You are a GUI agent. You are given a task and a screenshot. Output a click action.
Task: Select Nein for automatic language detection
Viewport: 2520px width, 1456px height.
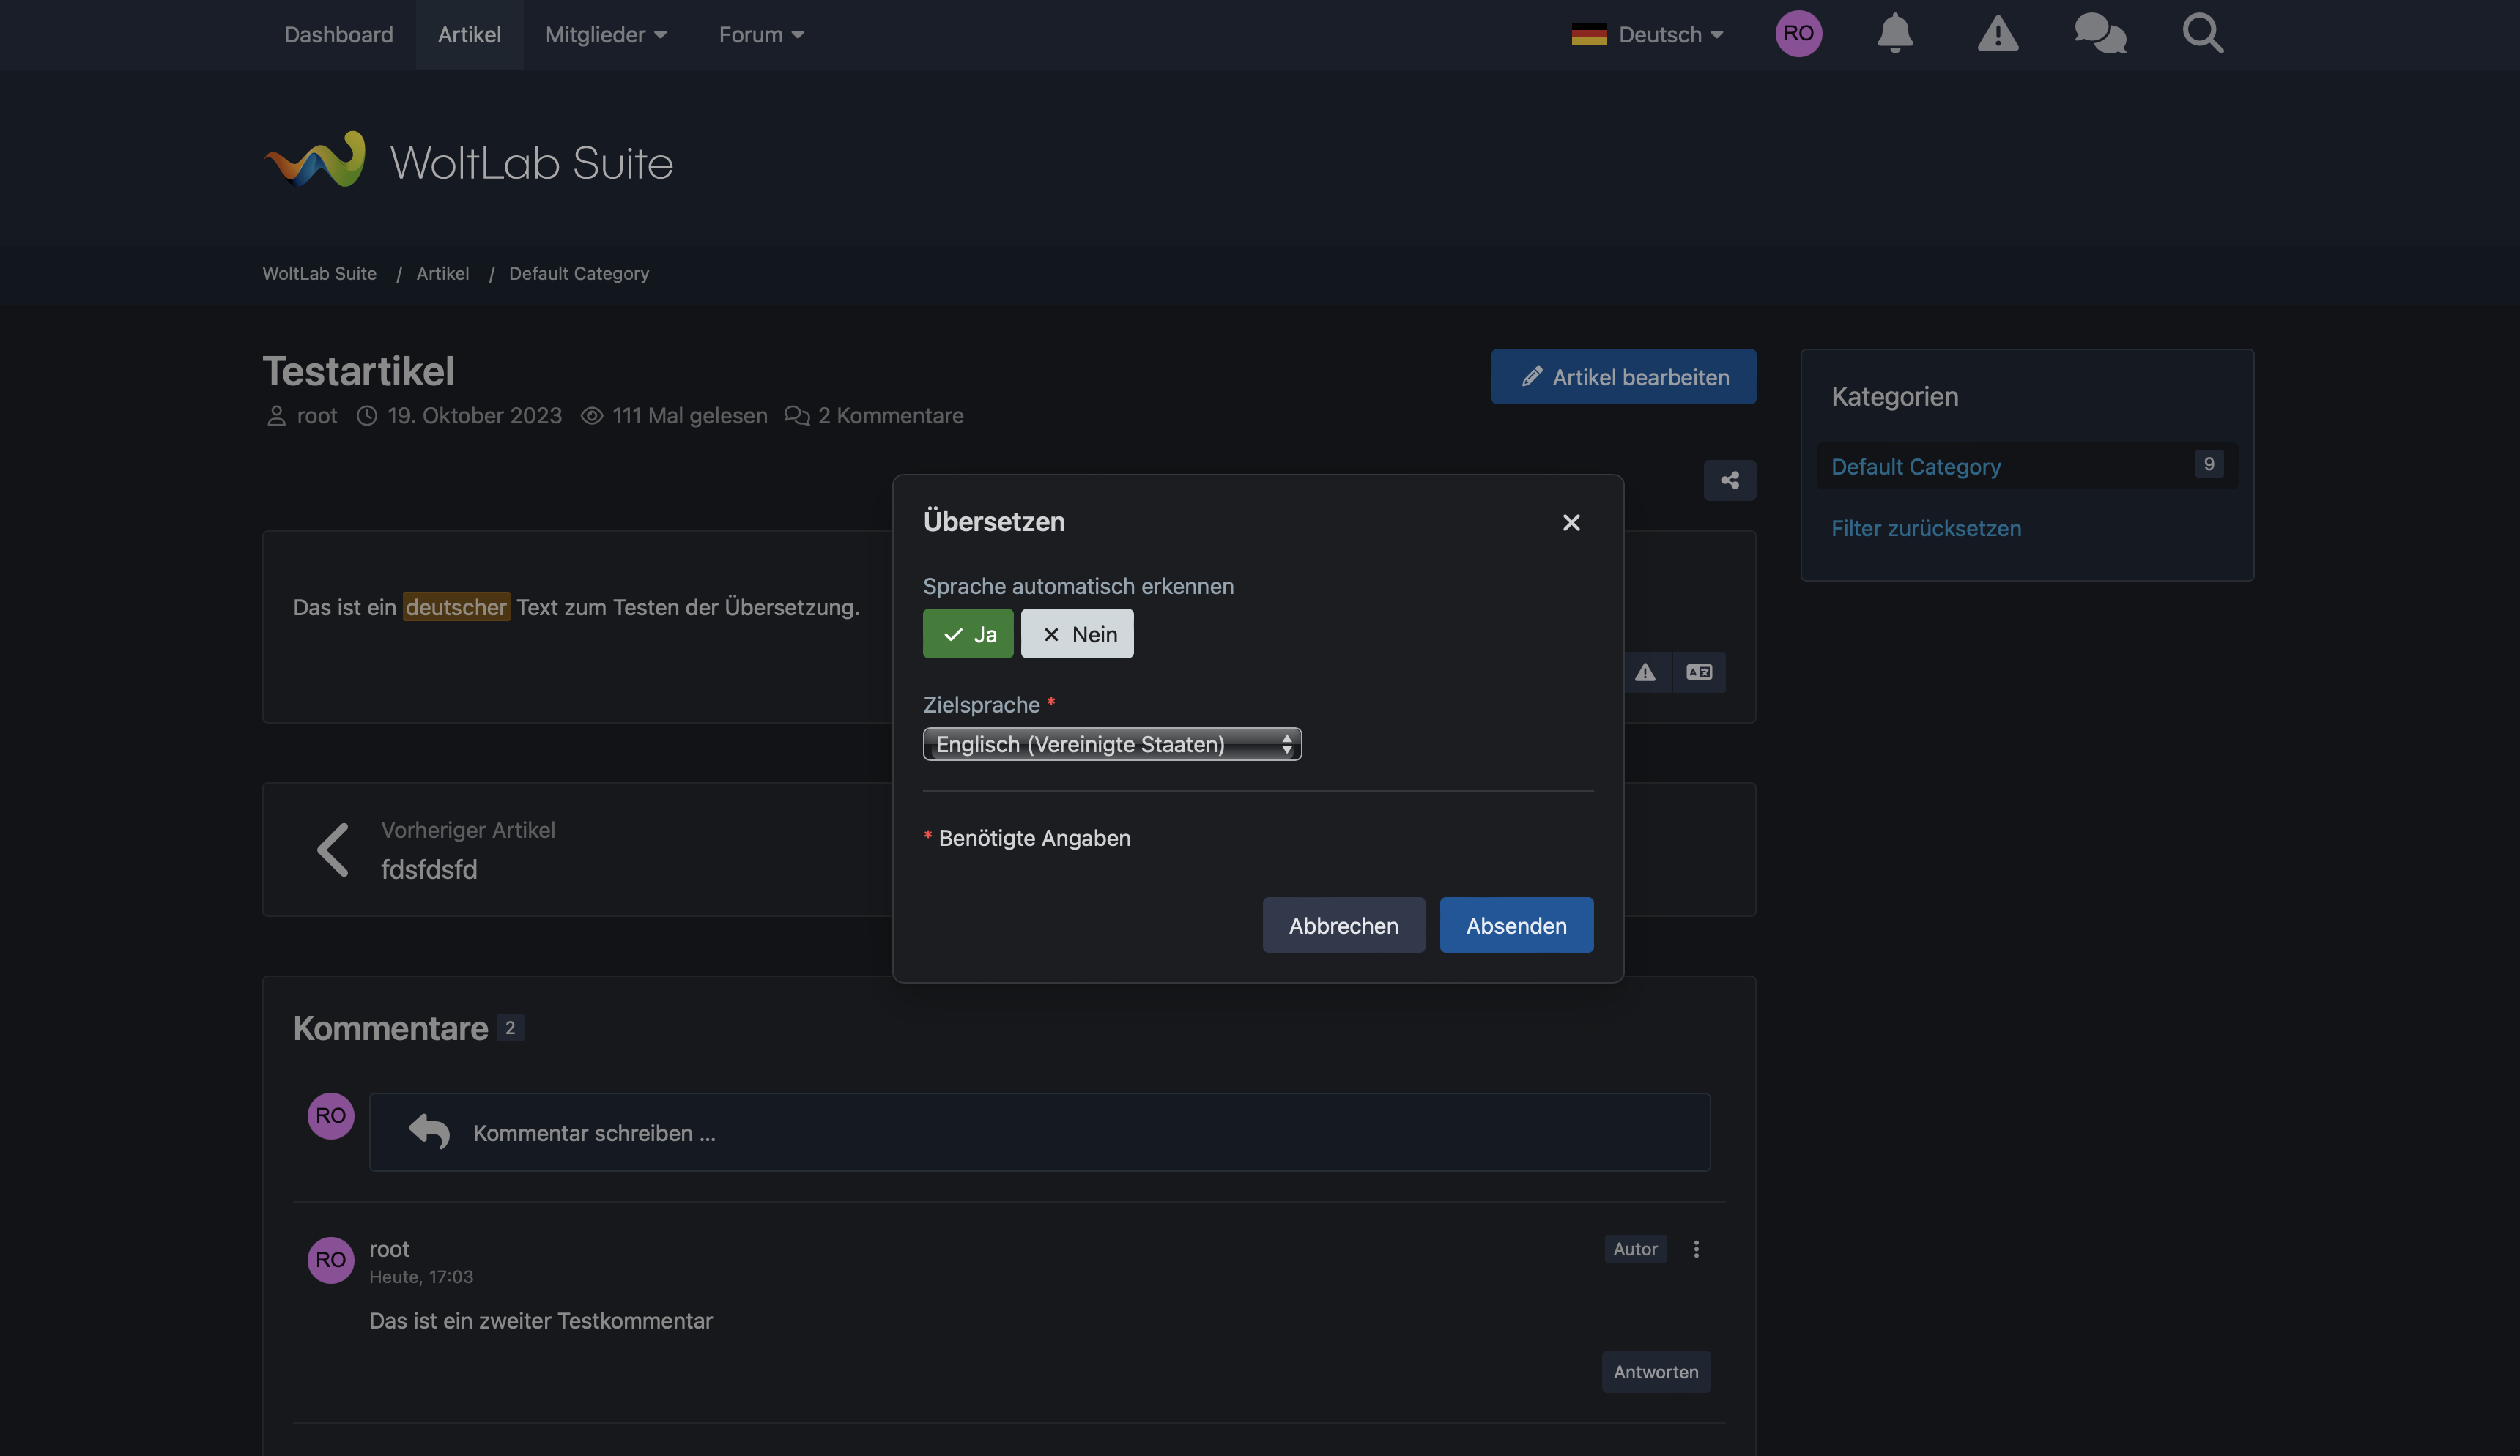pos(1077,634)
